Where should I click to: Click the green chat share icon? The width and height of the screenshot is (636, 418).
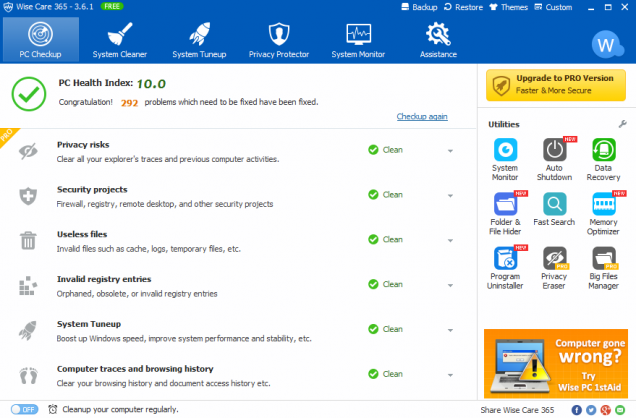(620, 410)
